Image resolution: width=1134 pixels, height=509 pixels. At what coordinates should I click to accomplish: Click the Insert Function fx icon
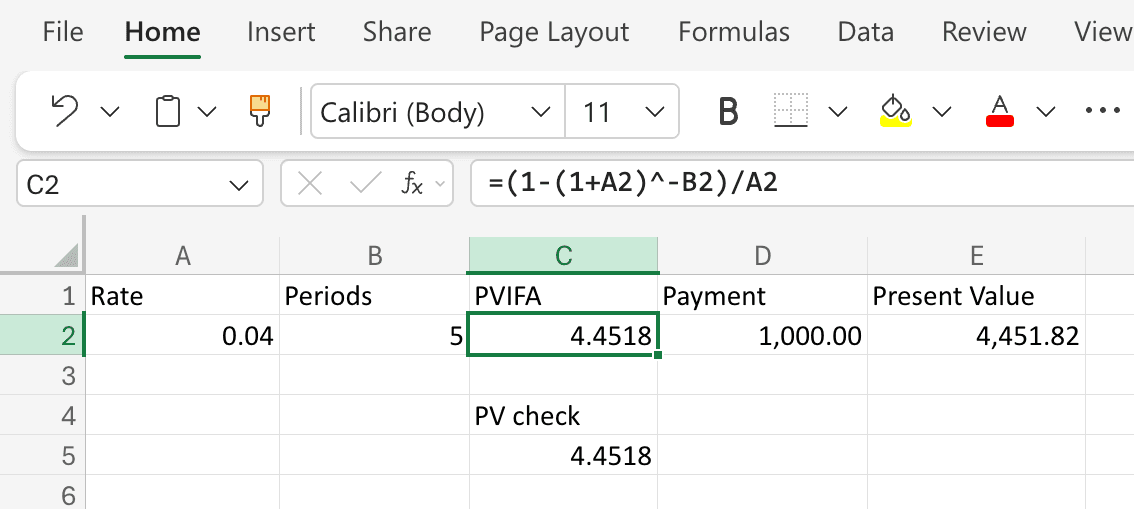coord(412,185)
